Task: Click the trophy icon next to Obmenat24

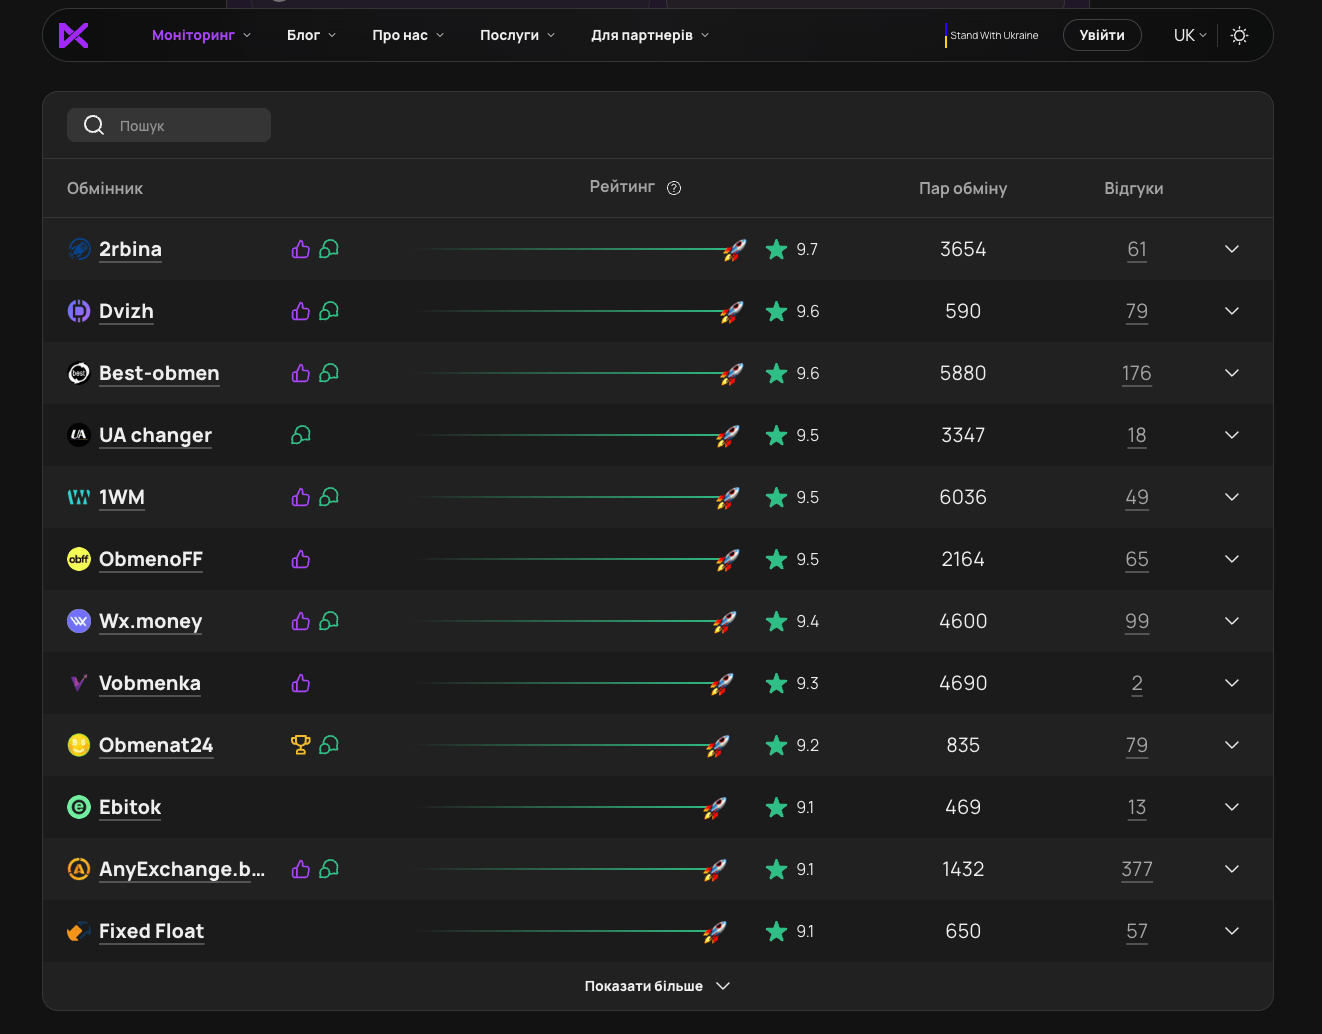Action: [x=300, y=745]
